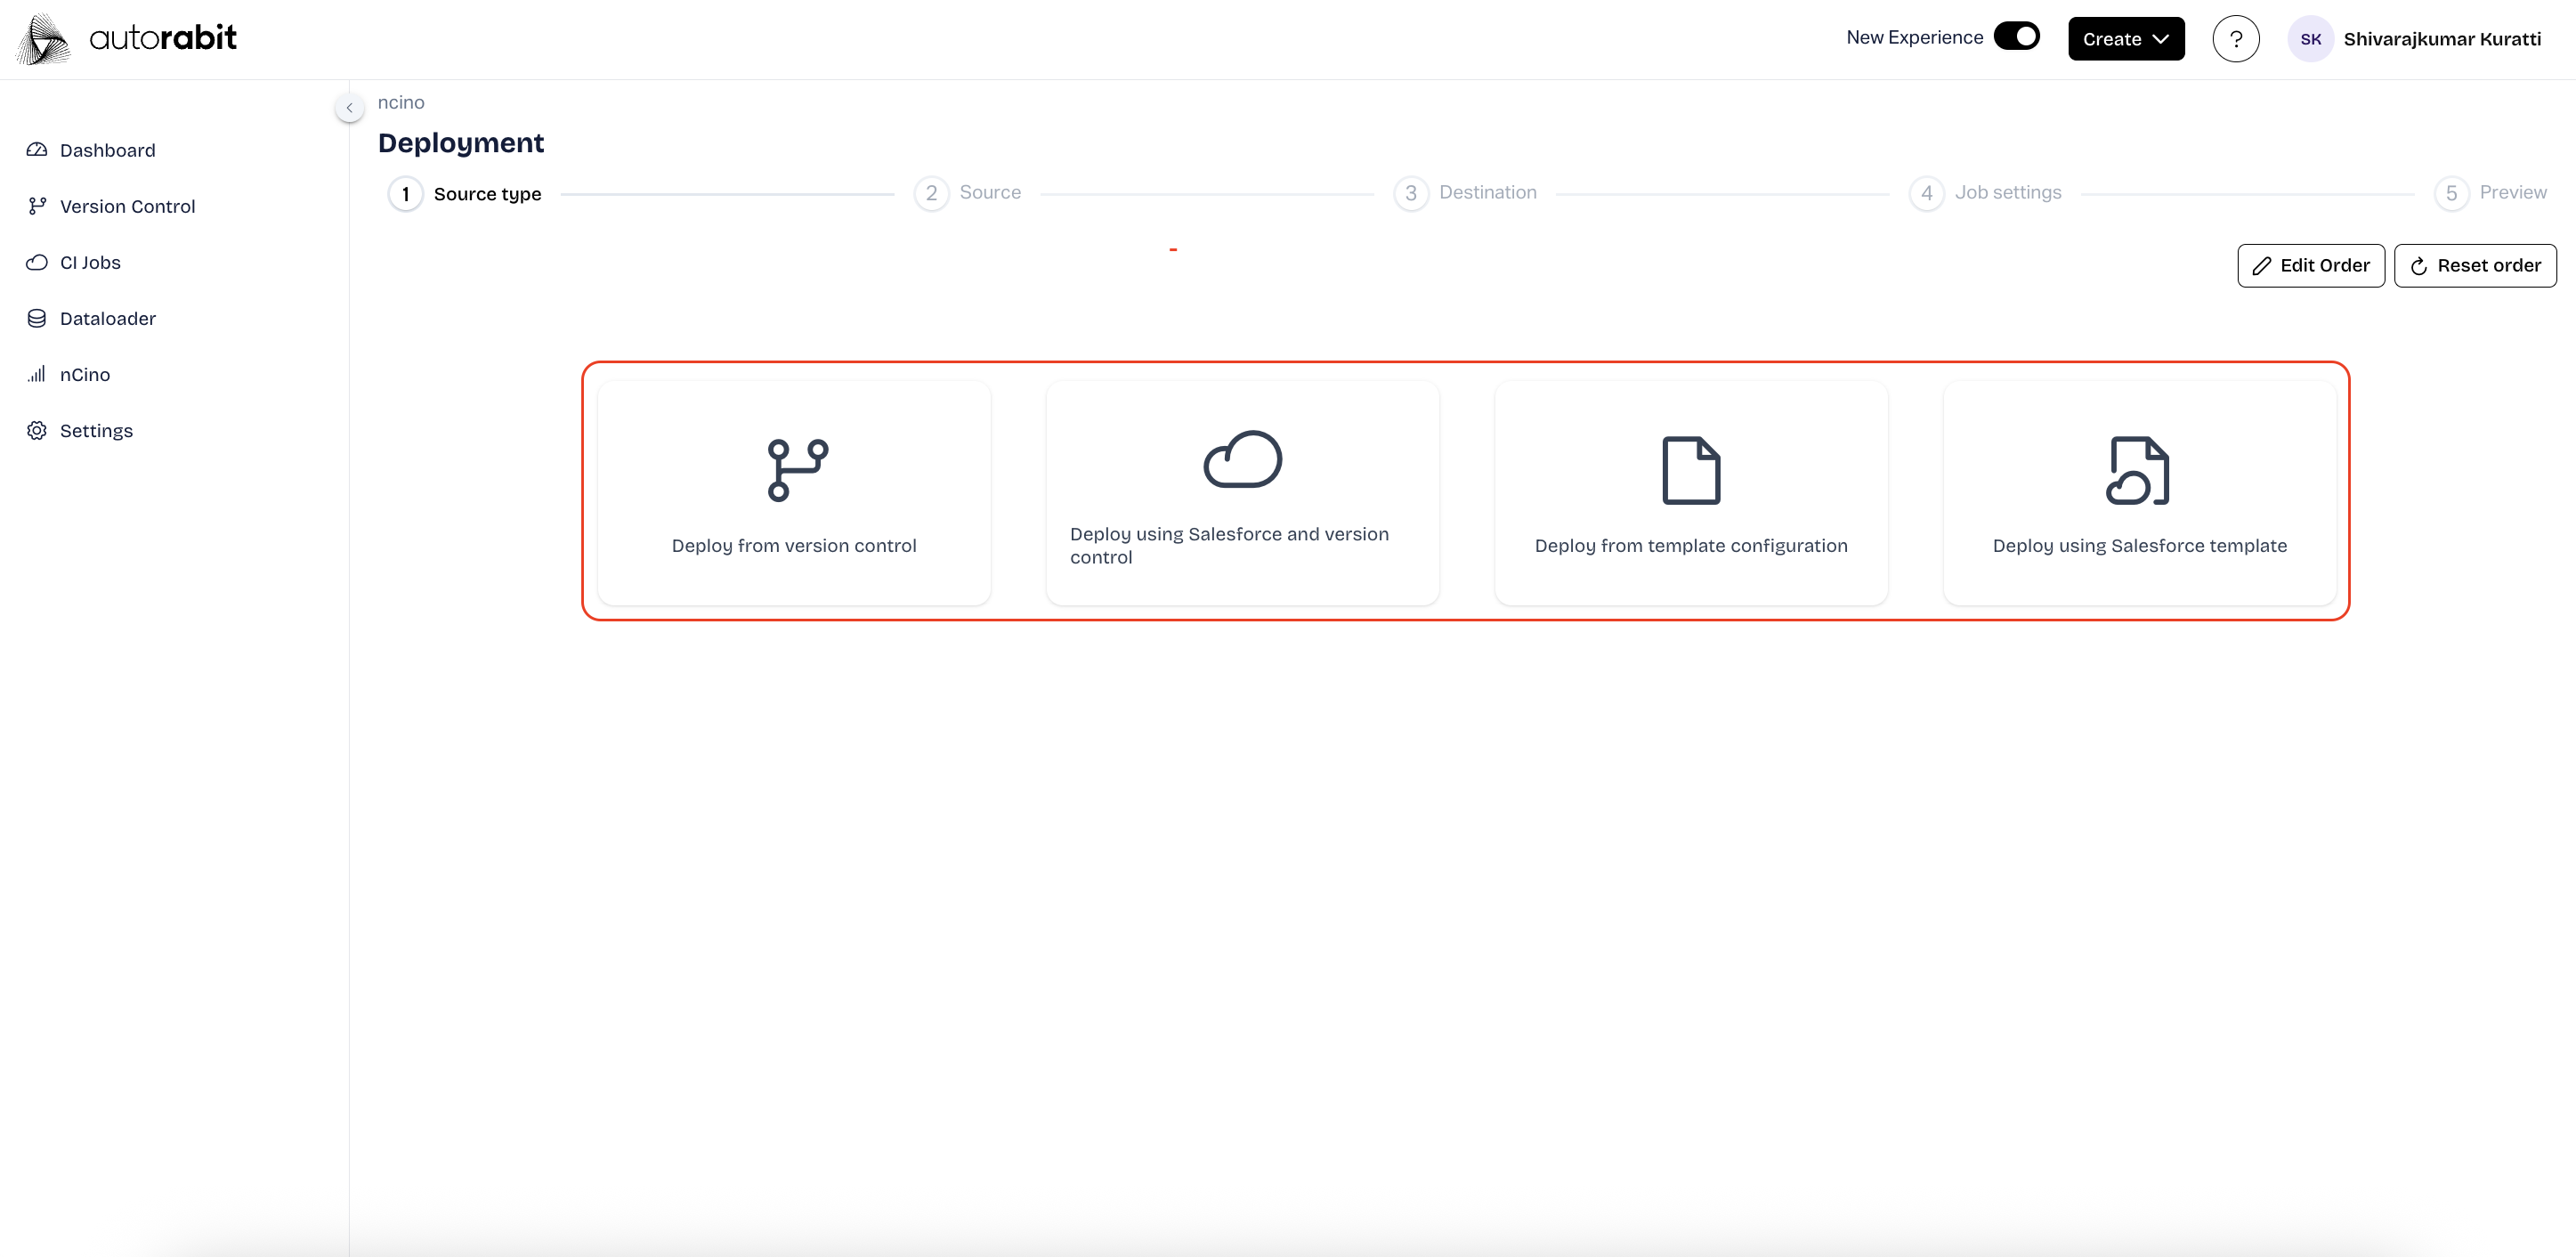Click the AutoRABIT logo
2576x1257 pixels.
coord(127,39)
